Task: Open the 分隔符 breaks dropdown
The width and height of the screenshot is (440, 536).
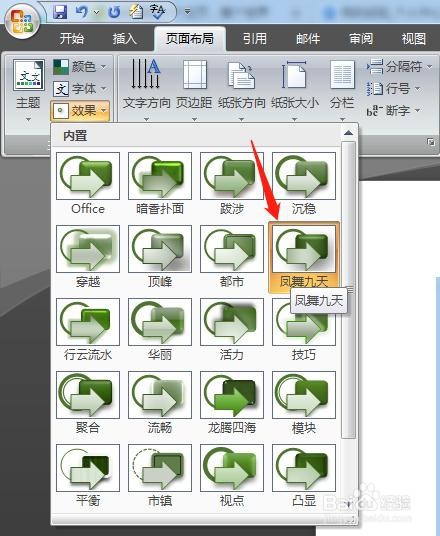Action: click(x=400, y=66)
